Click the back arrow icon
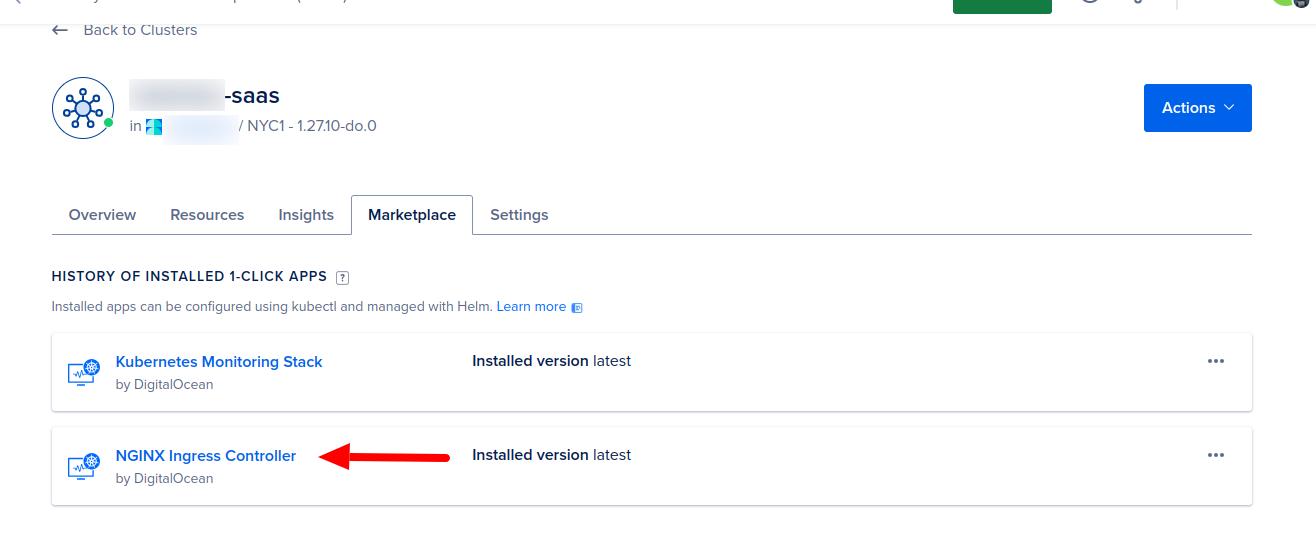This screenshot has width=1316, height=557. tap(60, 30)
